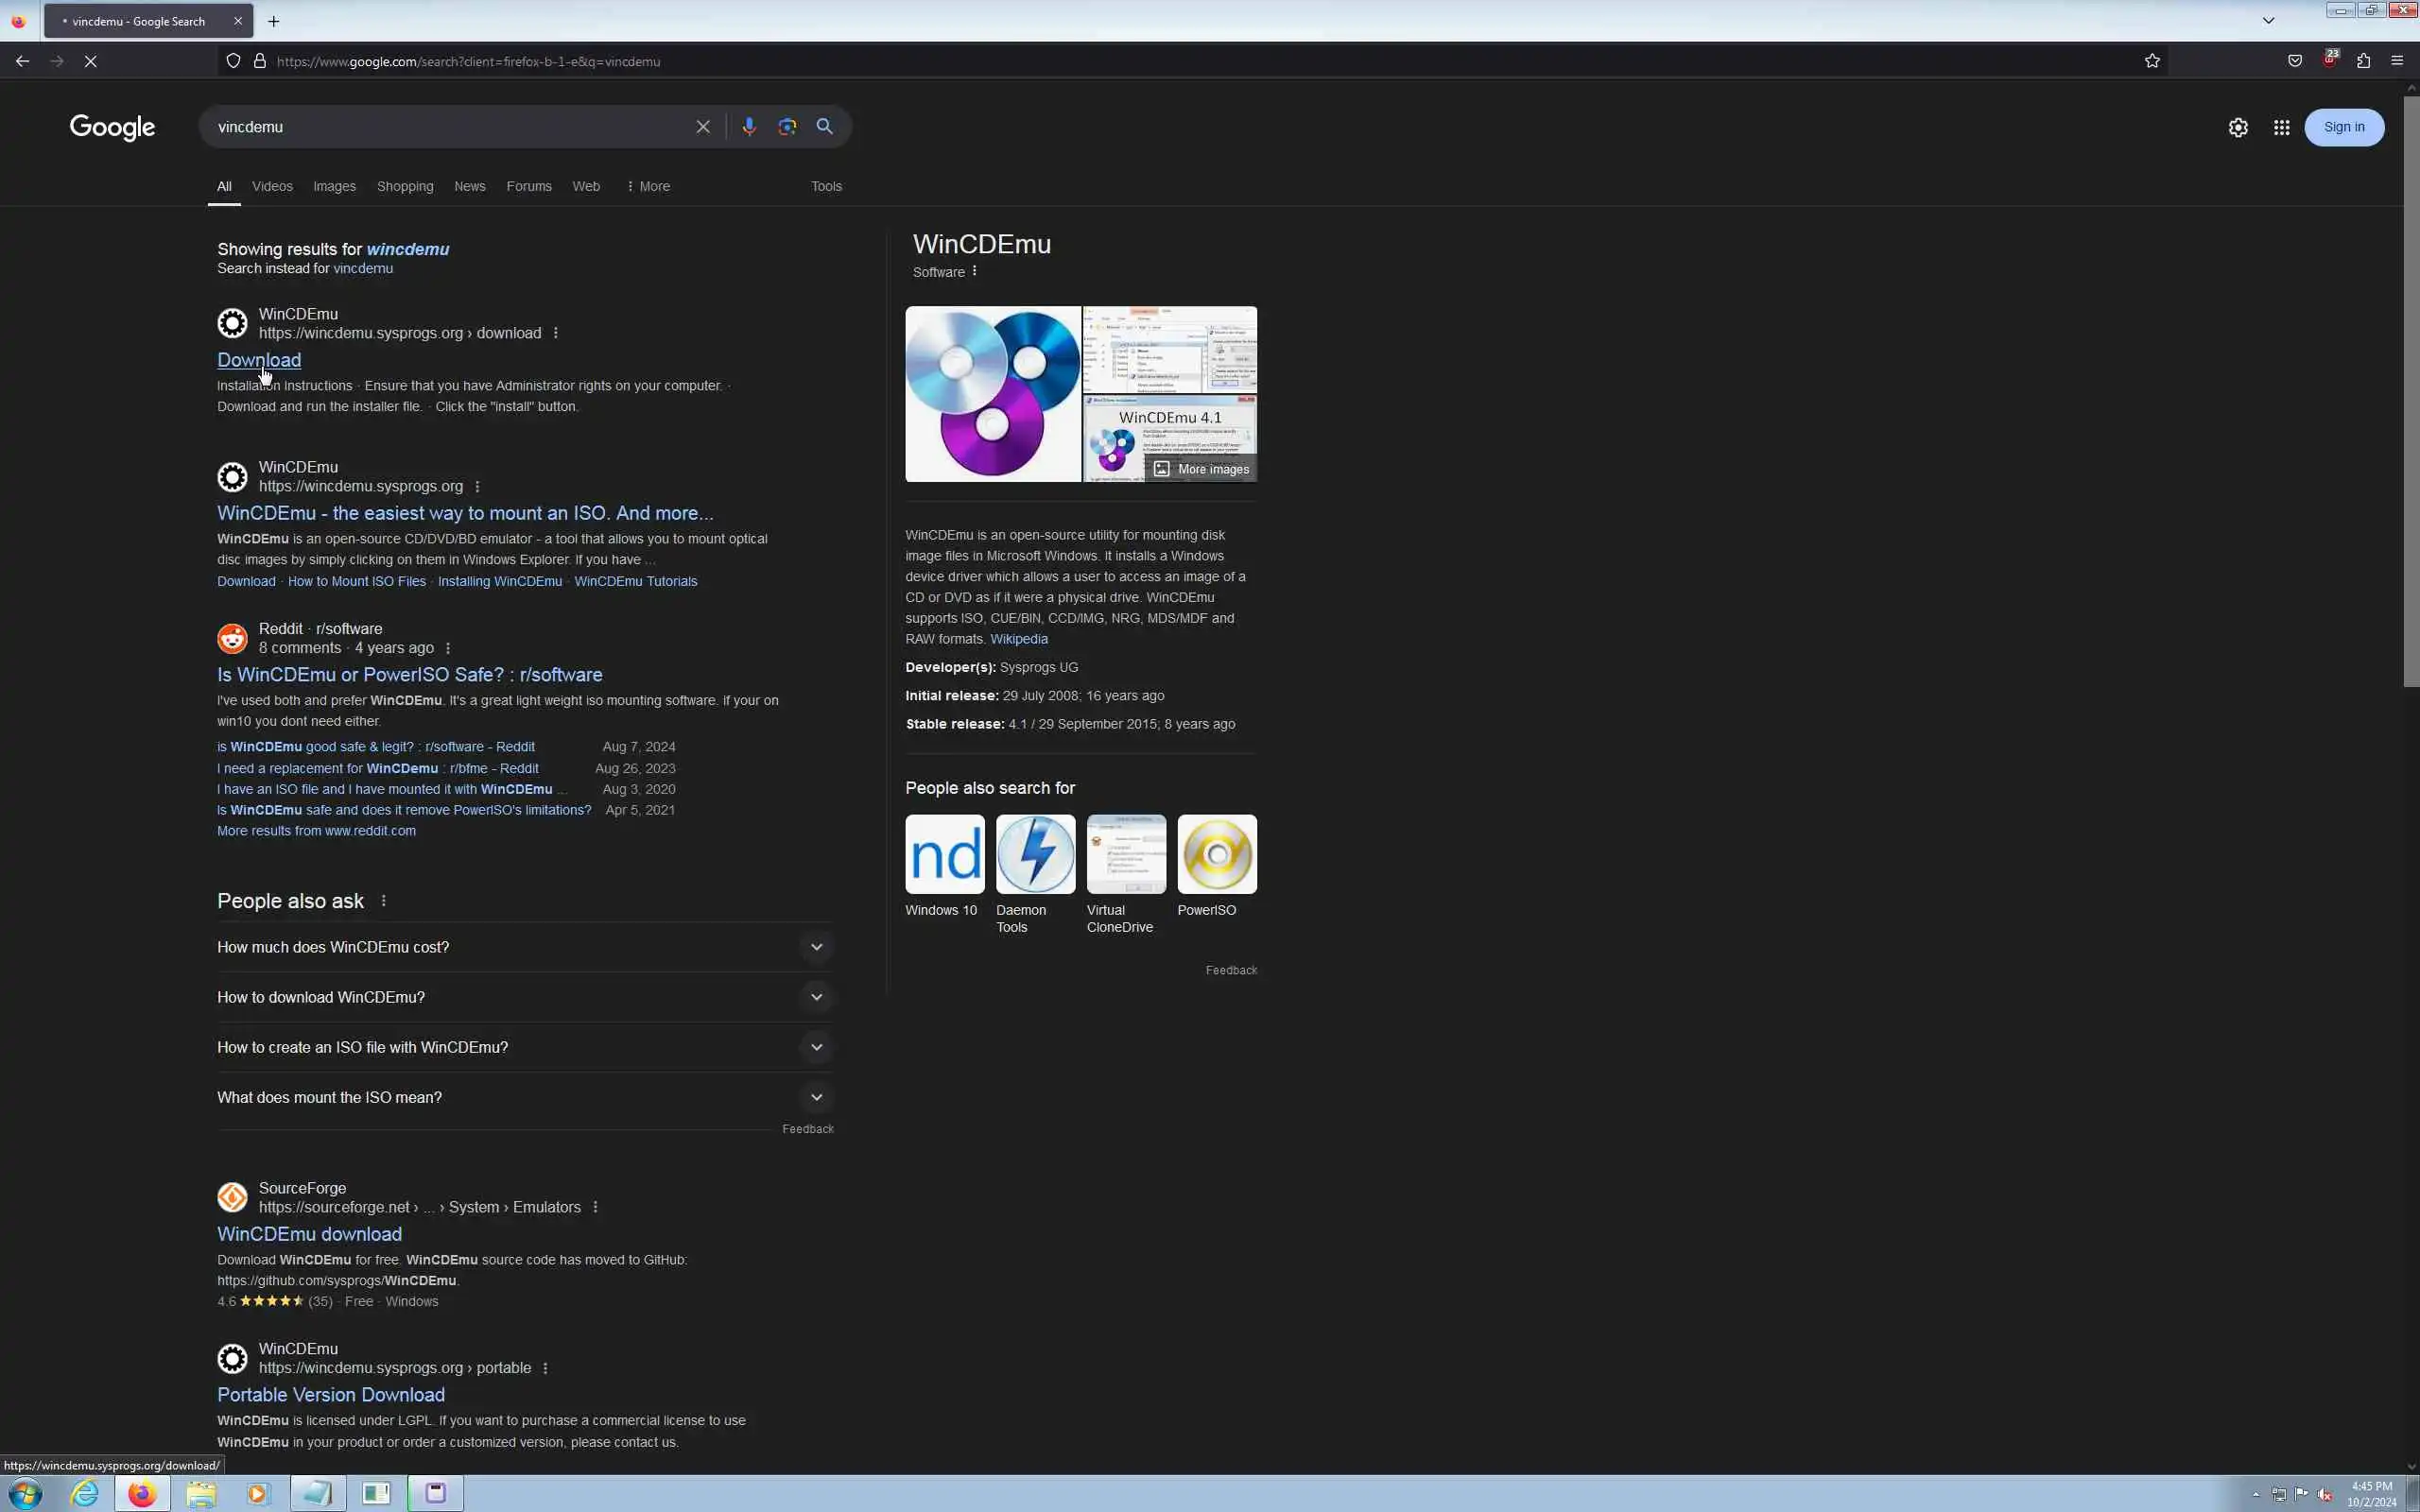
Task: Stop loading the page
Action: click(90, 61)
